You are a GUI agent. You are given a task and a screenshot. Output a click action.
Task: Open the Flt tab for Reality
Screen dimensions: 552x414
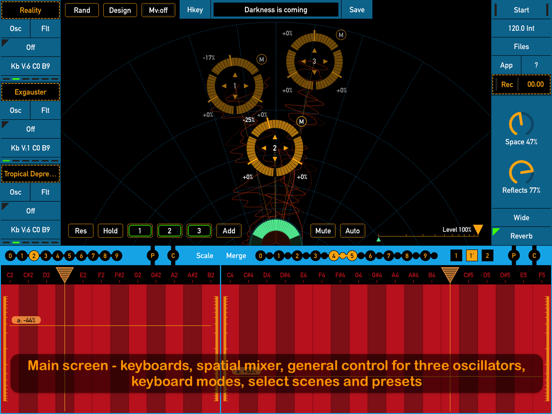click(x=45, y=29)
